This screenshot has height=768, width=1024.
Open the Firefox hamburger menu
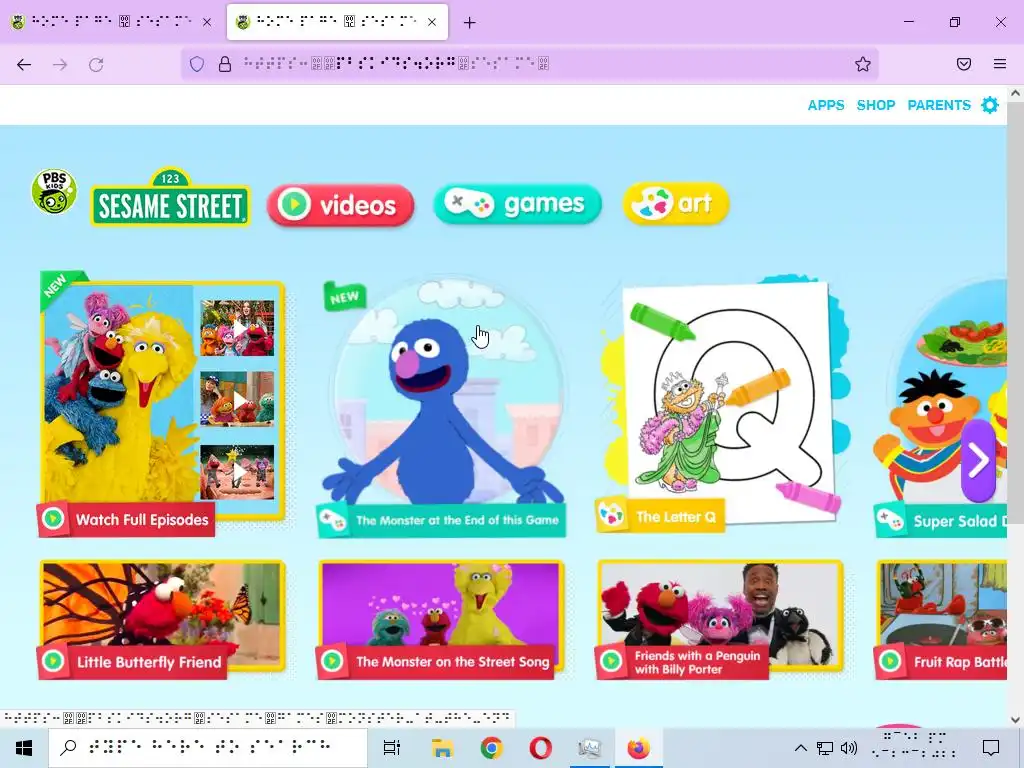(x=1000, y=64)
